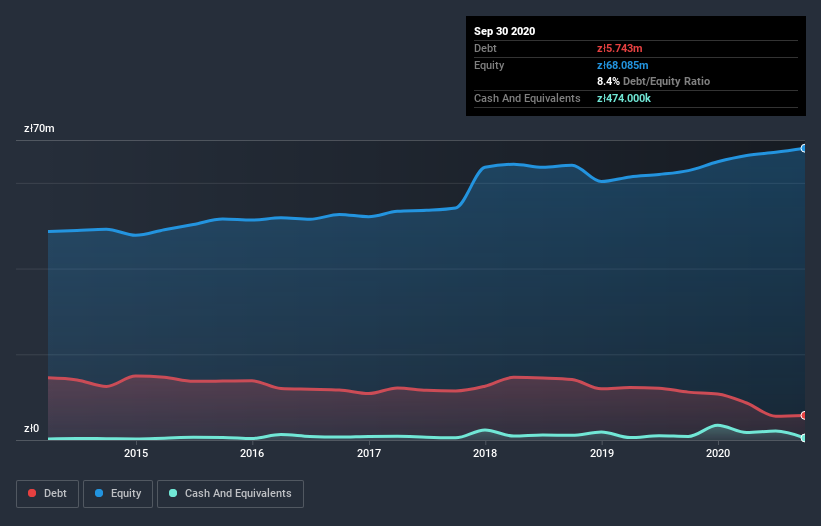Click the tooltip Debt row label
This screenshot has height=526, width=821.
click(x=485, y=49)
